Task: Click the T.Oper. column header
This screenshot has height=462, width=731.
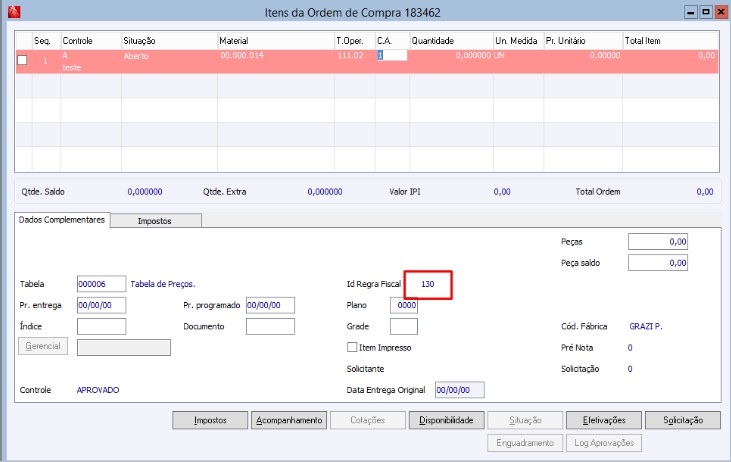Action: tap(355, 41)
